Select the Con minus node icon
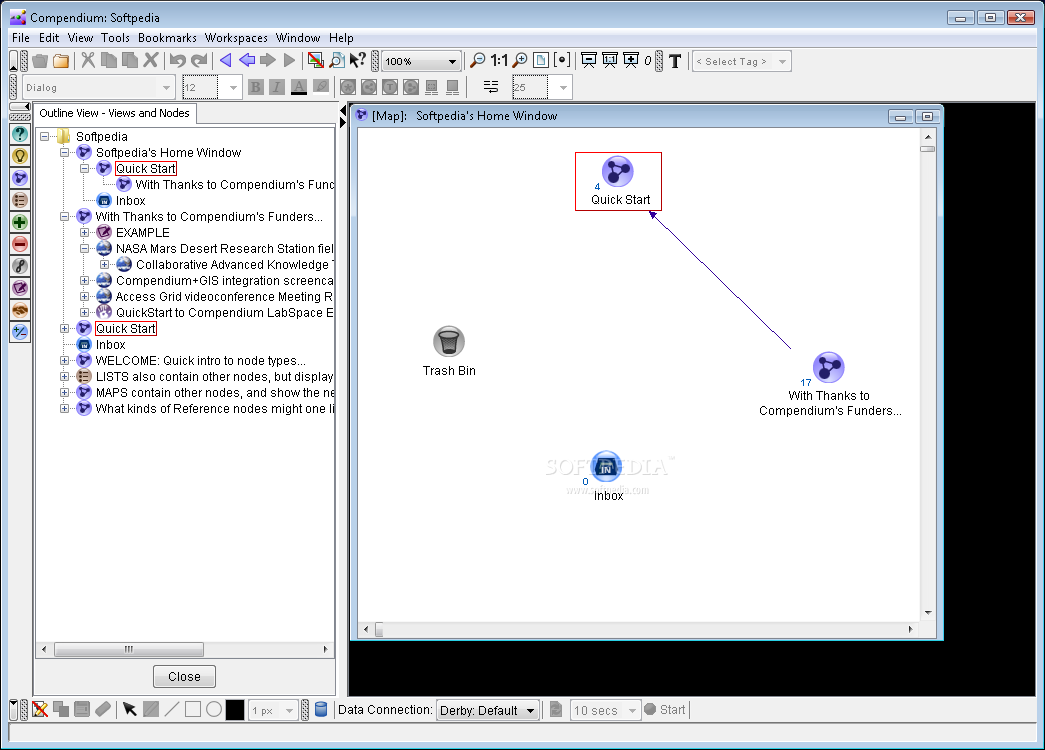The height and width of the screenshot is (750, 1045). pyautogui.click(x=20, y=244)
